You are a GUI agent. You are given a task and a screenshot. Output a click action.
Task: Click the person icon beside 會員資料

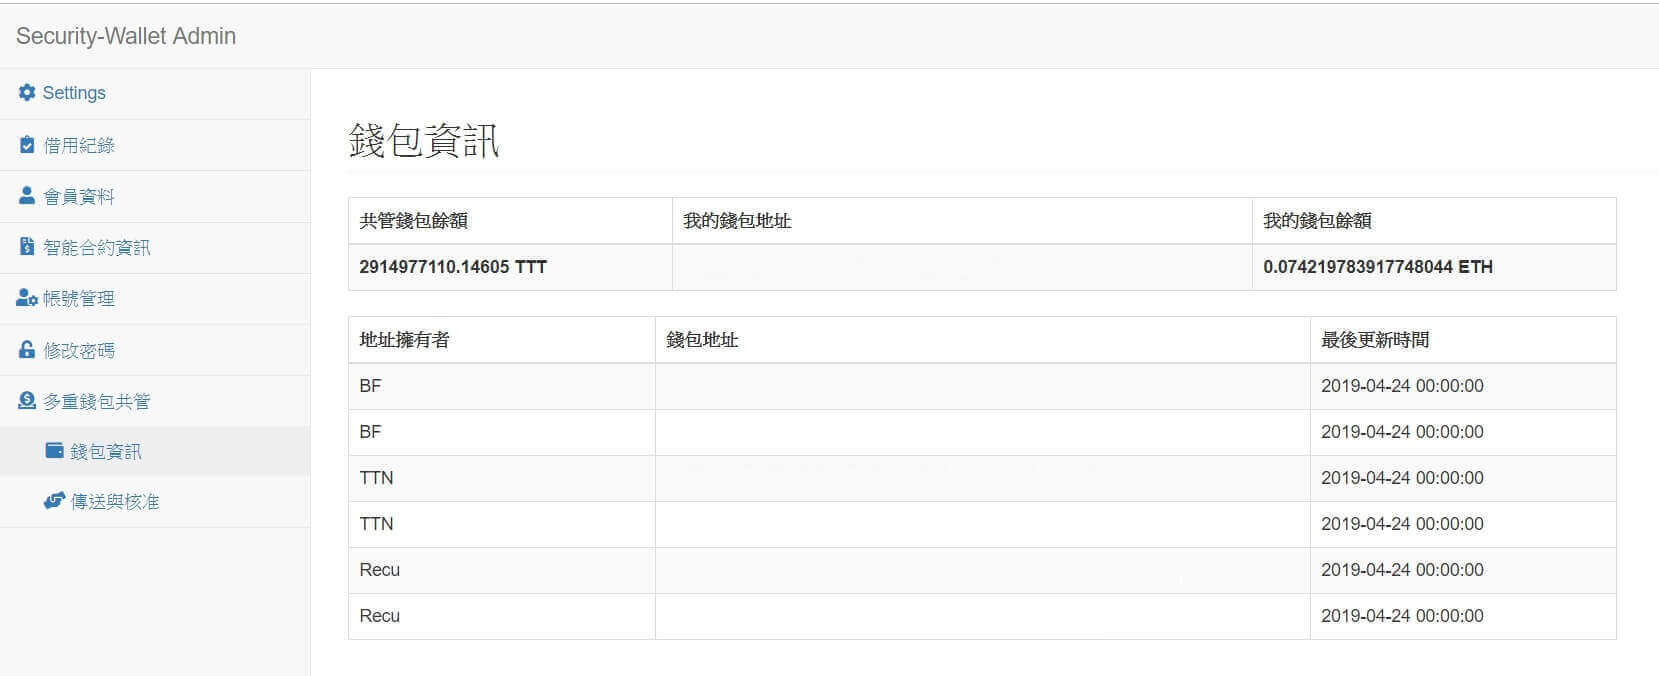point(27,196)
